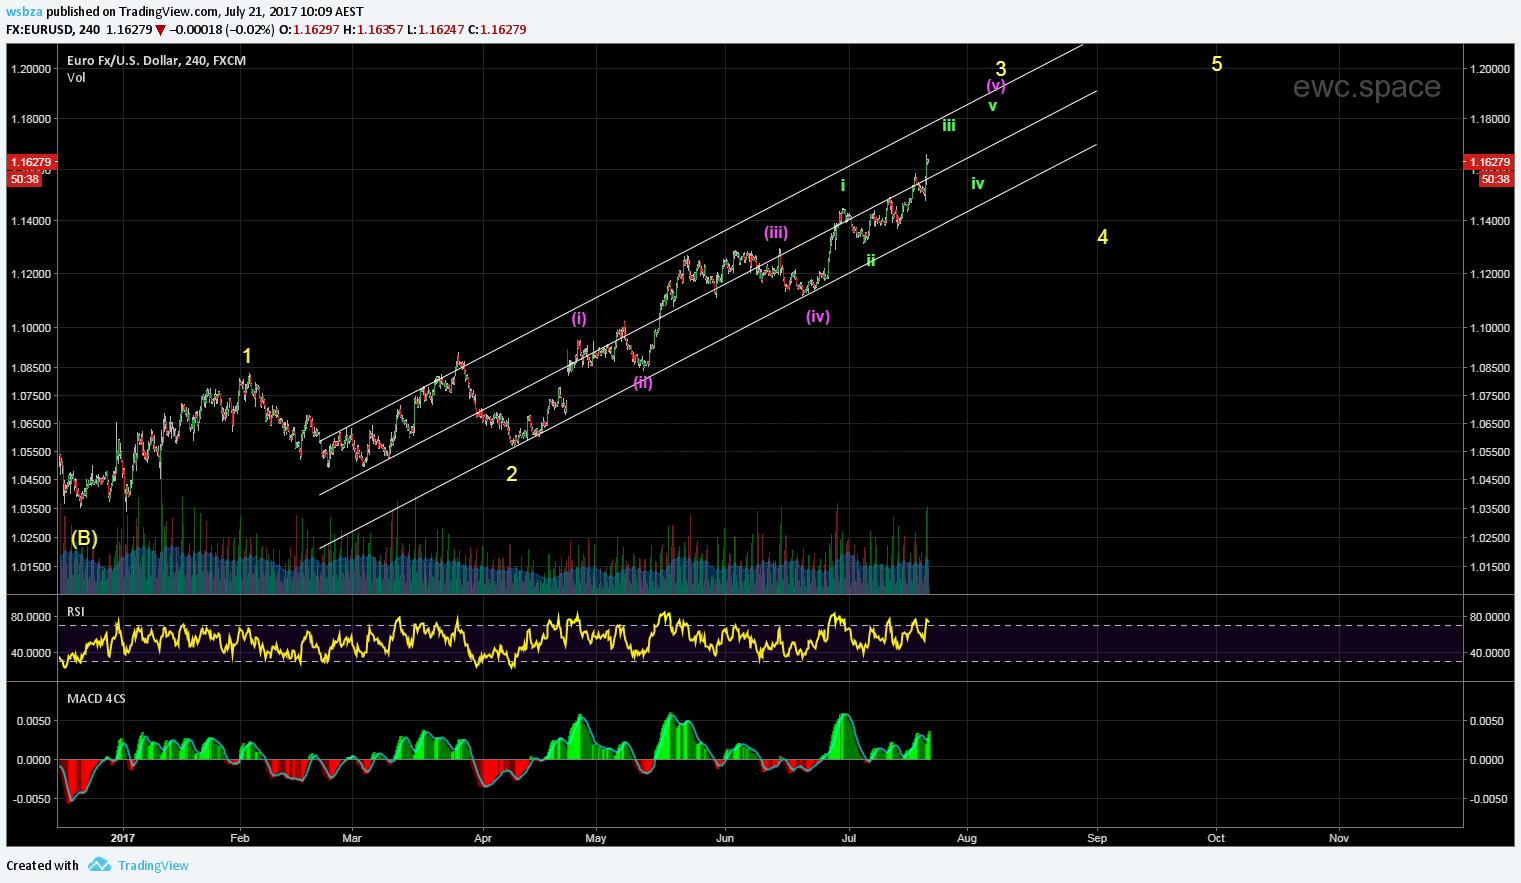Select the yellow (B) wave label

coord(84,538)
